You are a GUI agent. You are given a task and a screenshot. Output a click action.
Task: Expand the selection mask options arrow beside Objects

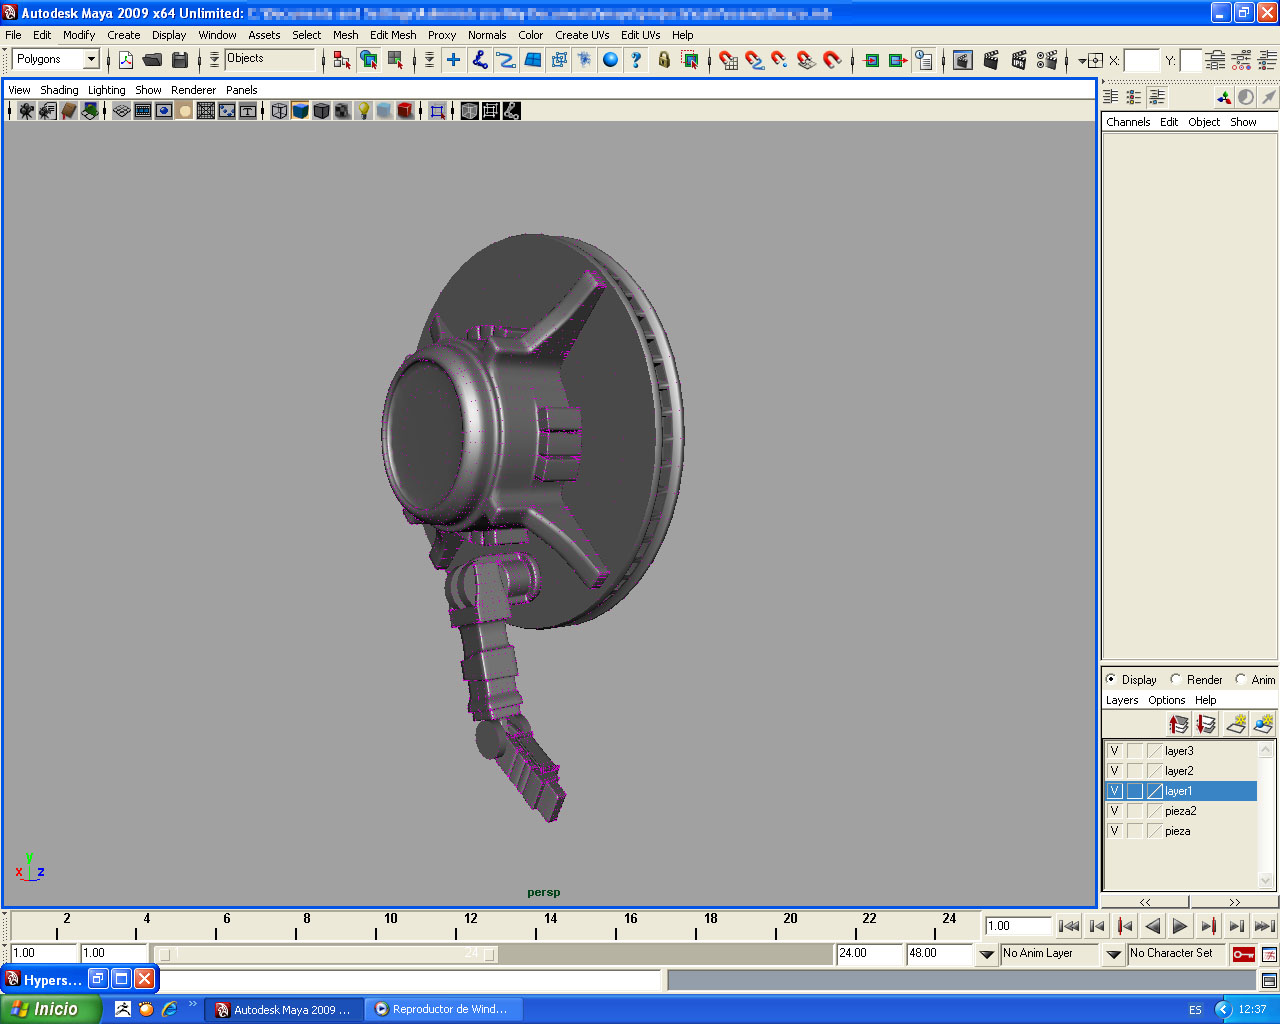tap(214, 60)
